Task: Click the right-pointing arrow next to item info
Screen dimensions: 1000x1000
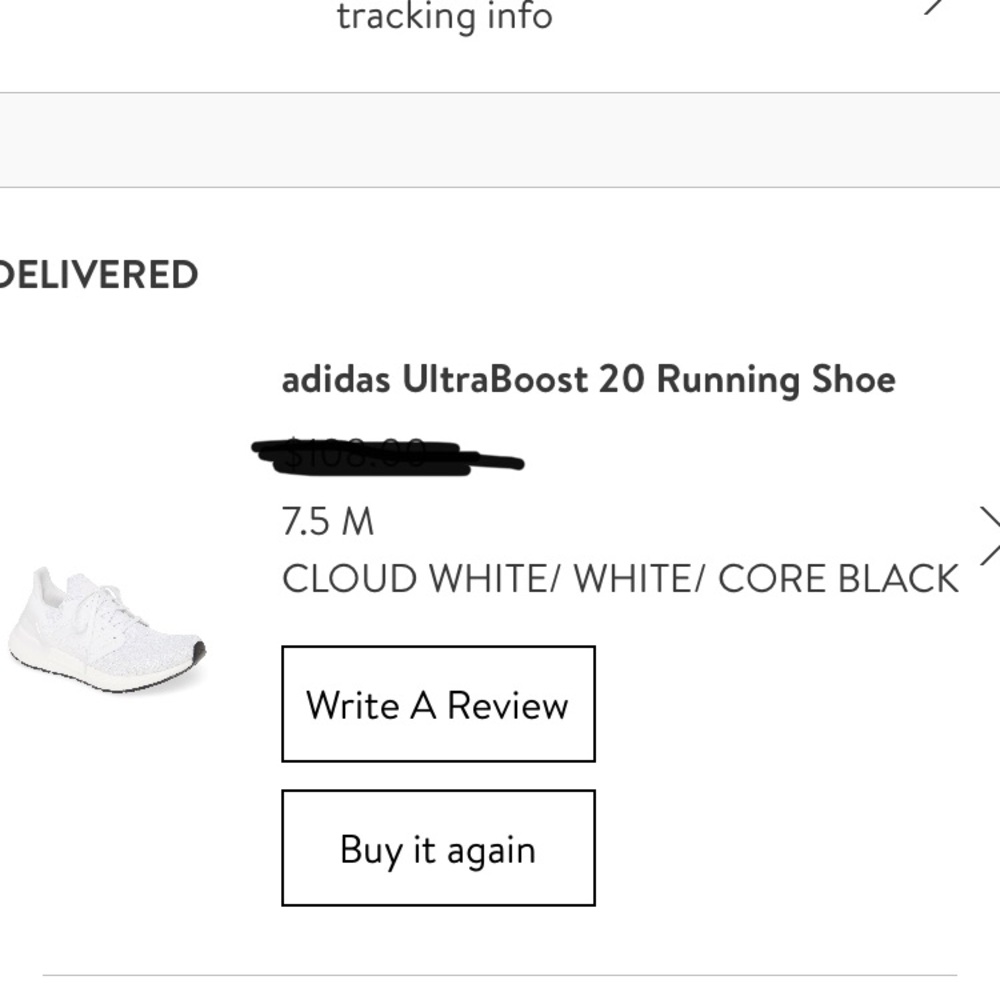Action: (988, 535)
